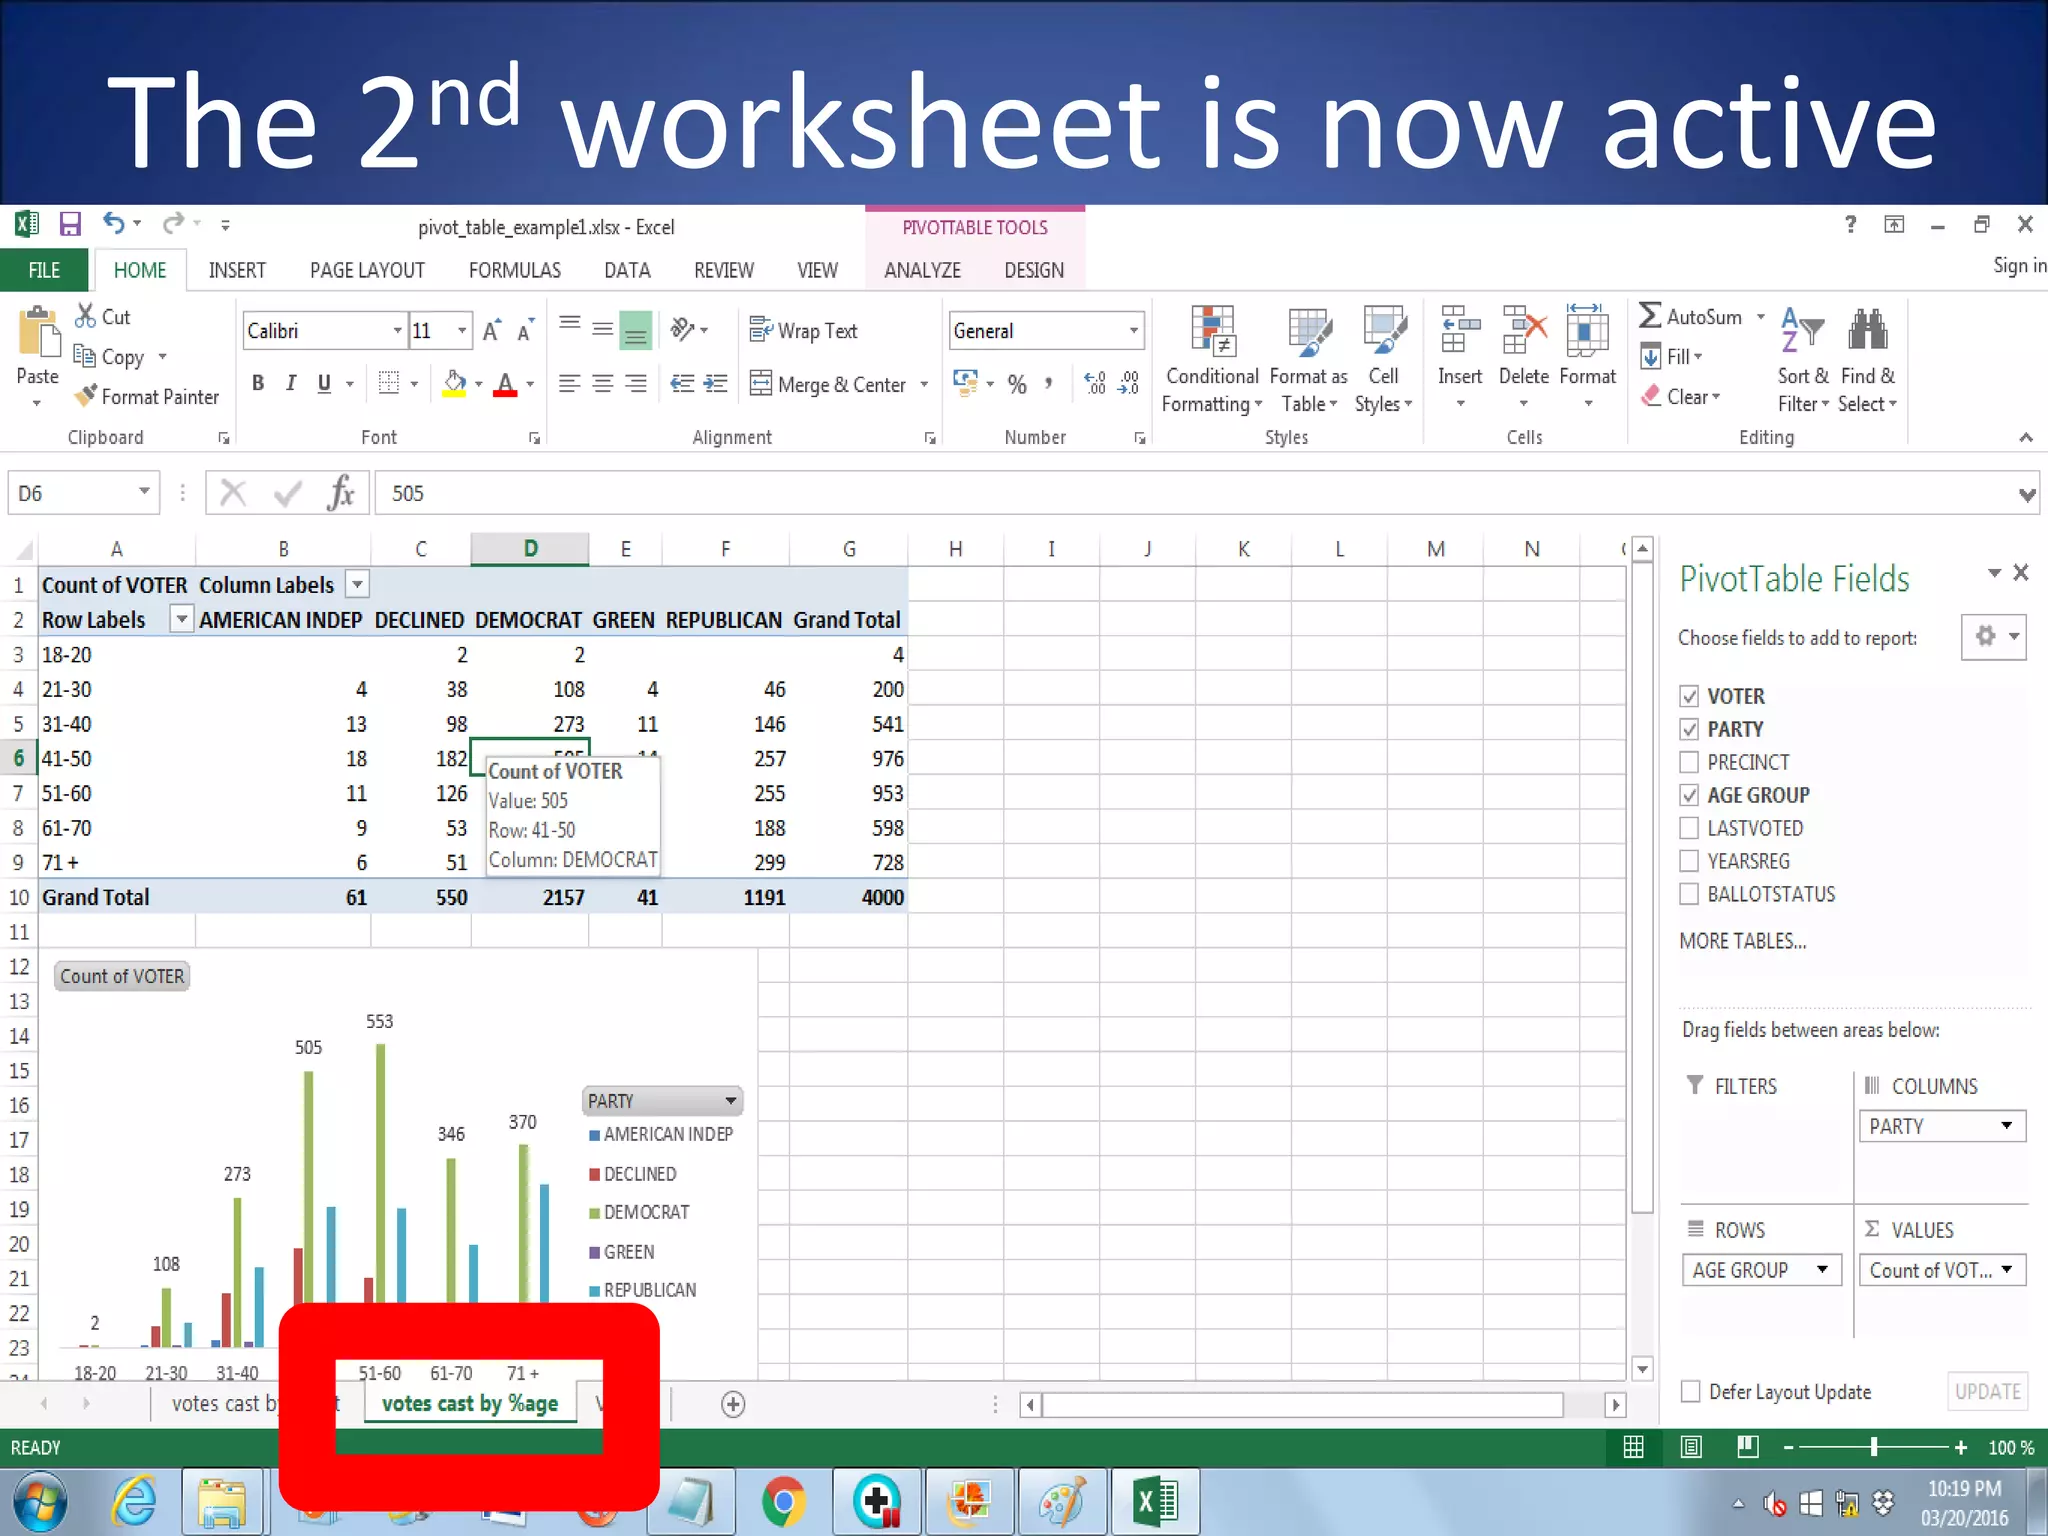Click Merge & Center
The height and width of the screenshot is (1536, 2048).
click(x=828, y=384)
